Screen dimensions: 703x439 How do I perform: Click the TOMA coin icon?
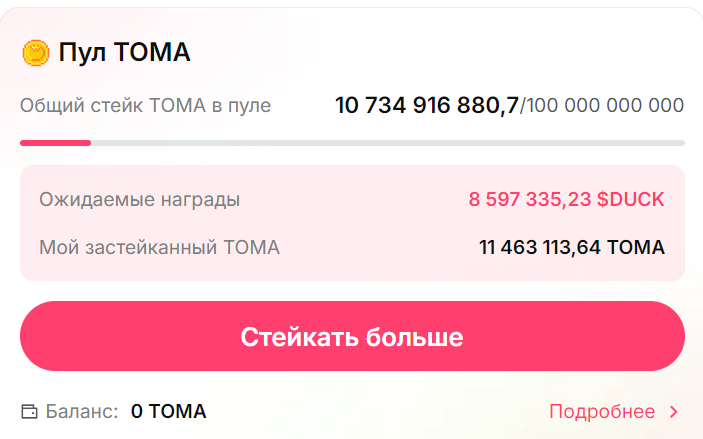[x=35, y=52]
